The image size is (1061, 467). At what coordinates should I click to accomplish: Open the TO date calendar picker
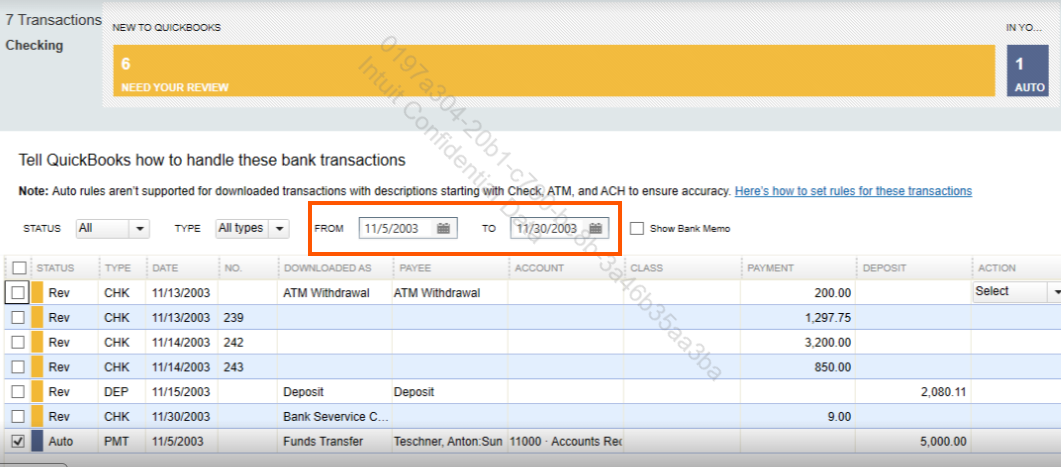tap(595, 228)
